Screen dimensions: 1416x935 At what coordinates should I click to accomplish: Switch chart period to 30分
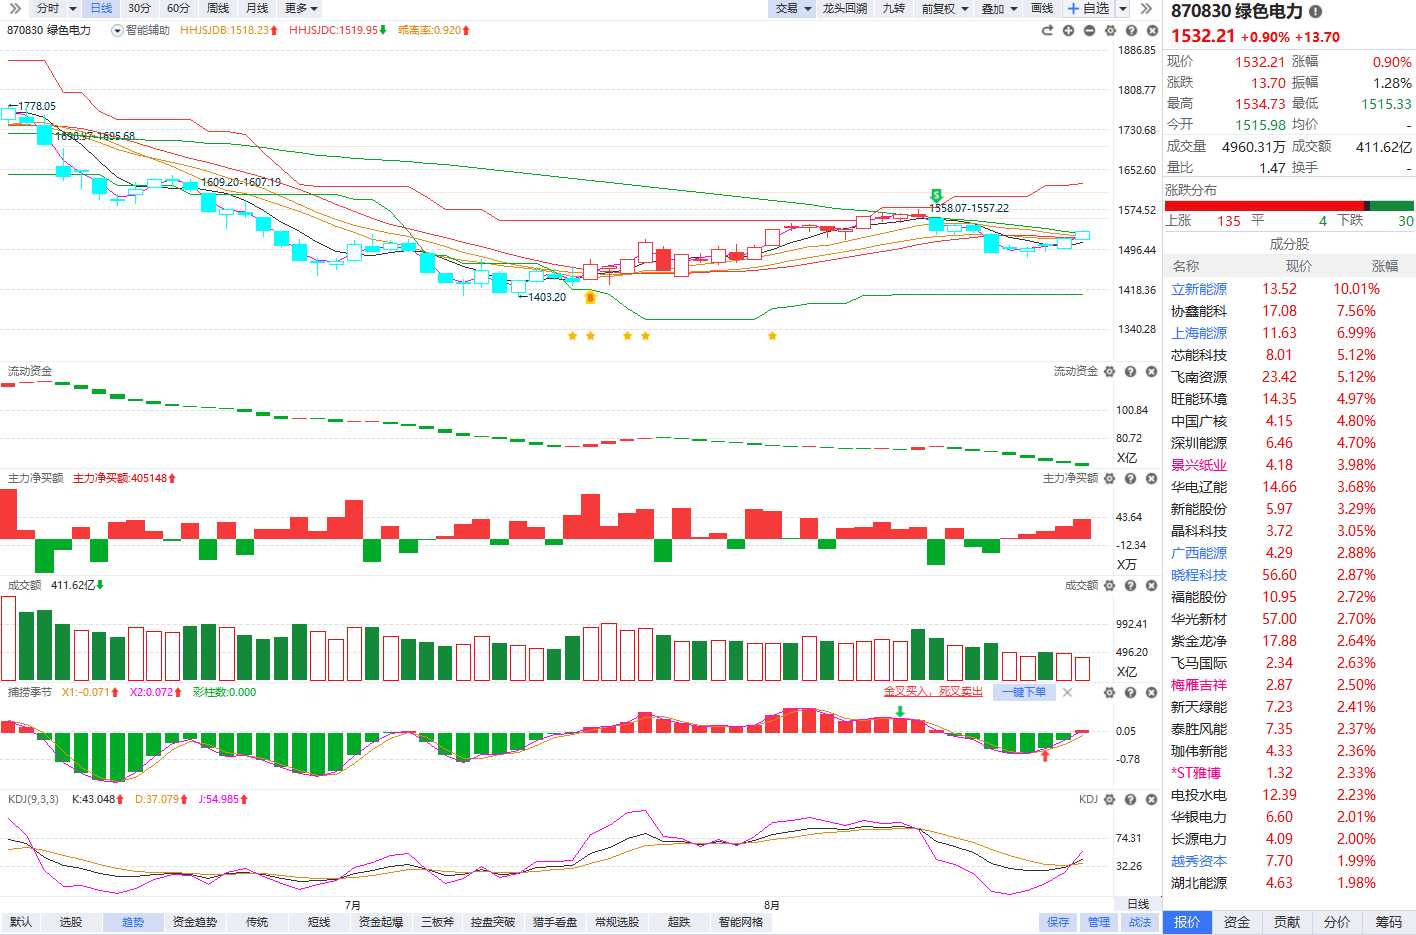coord(139,8)
